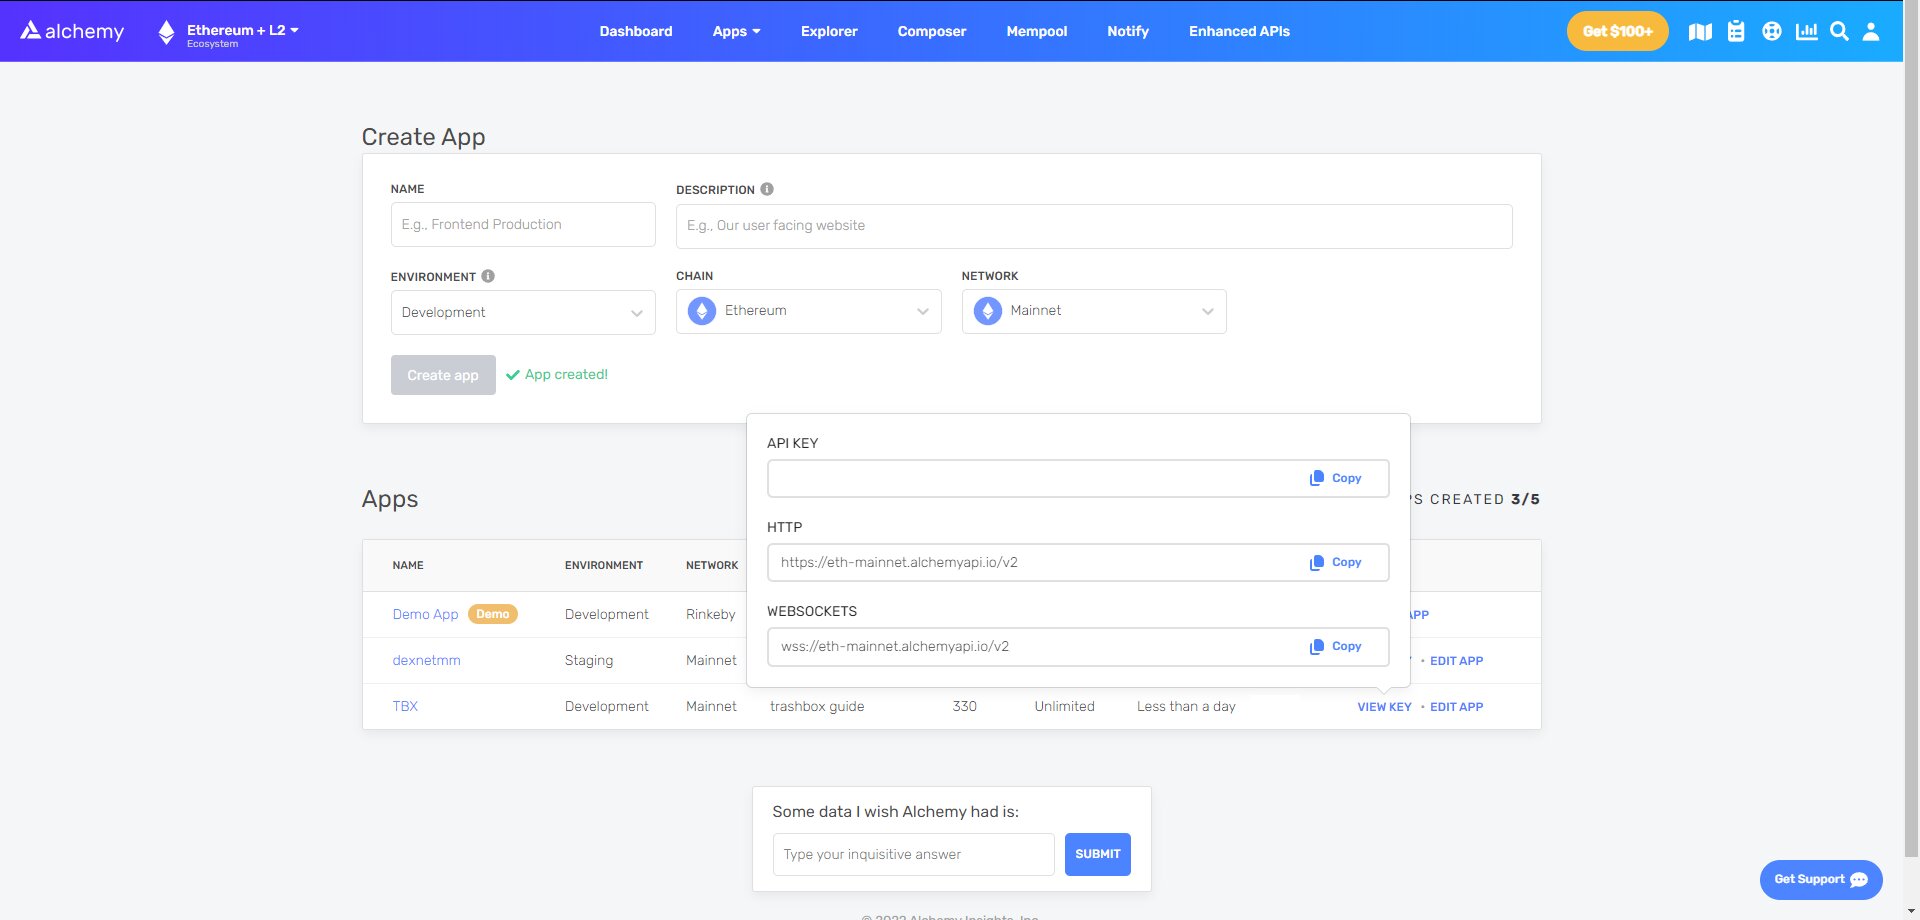
Task: Click the '330' value in TBX row
Action: 964,706
